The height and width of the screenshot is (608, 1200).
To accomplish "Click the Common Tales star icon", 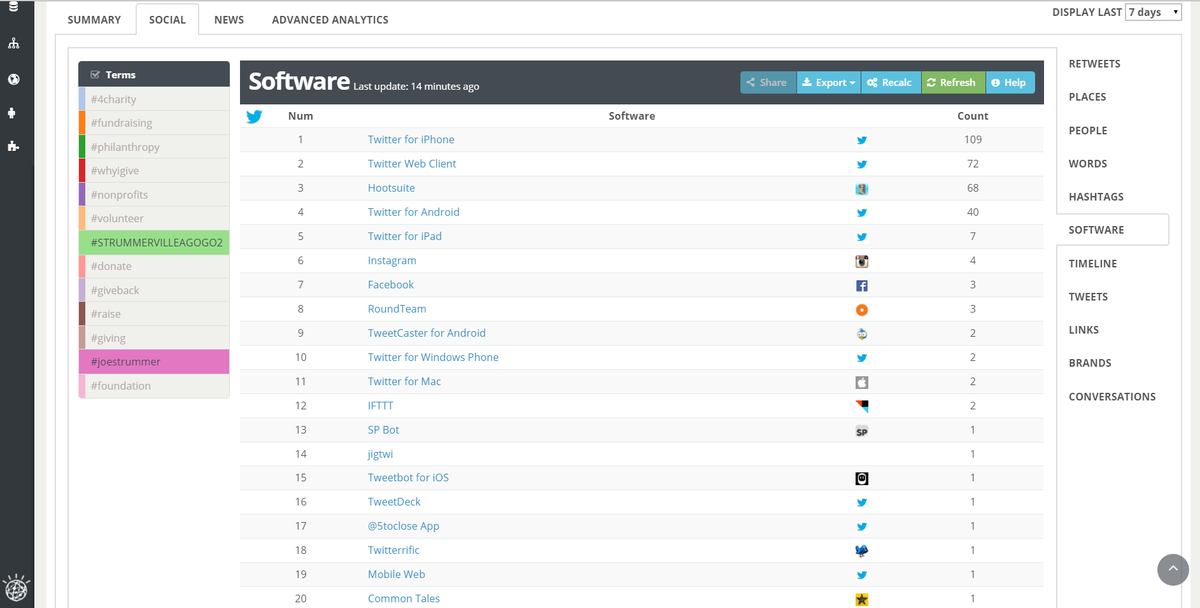I will (861, 600).
